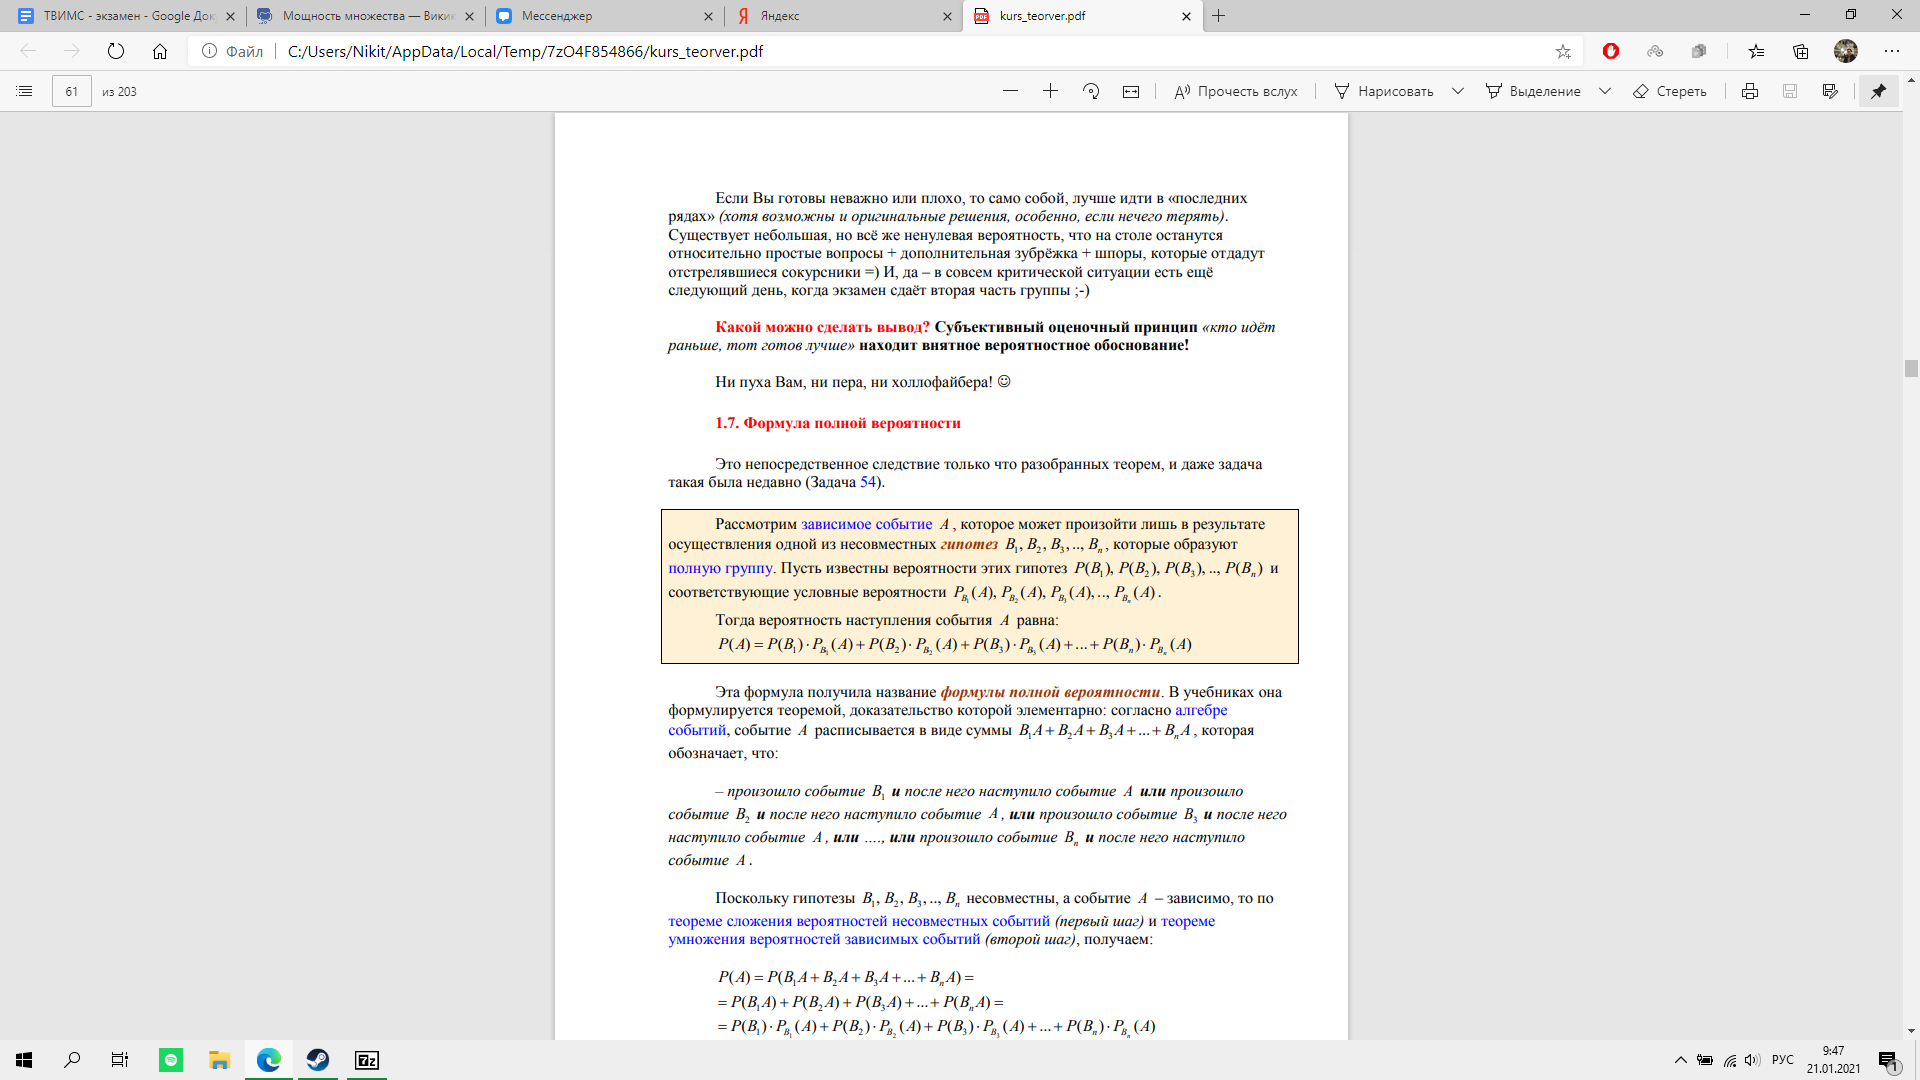The height and width of the screenshot is (1080, 1920).
Task: Reload the current page
Action: (116, 51)
